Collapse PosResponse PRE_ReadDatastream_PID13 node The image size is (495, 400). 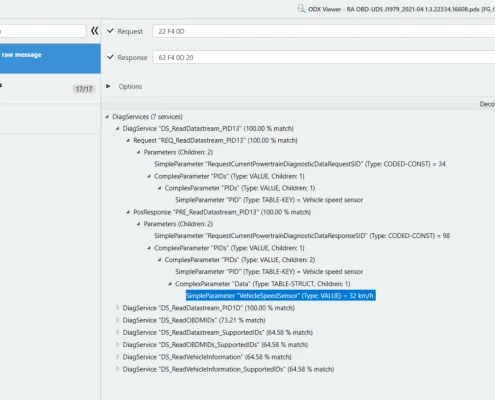[x=128, y=212]
